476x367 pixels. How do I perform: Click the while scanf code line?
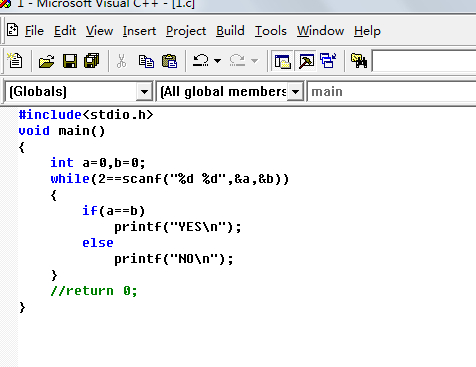click(x=170, y=179)
